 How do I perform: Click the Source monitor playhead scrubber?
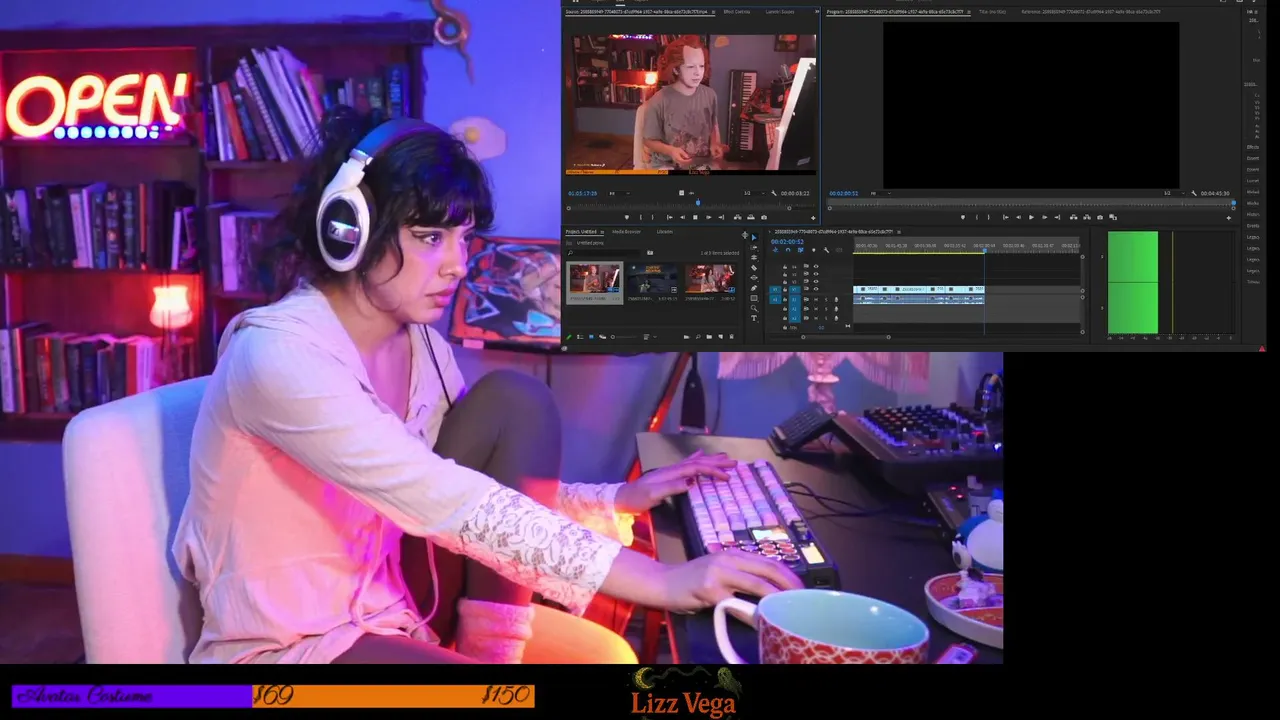698,202
